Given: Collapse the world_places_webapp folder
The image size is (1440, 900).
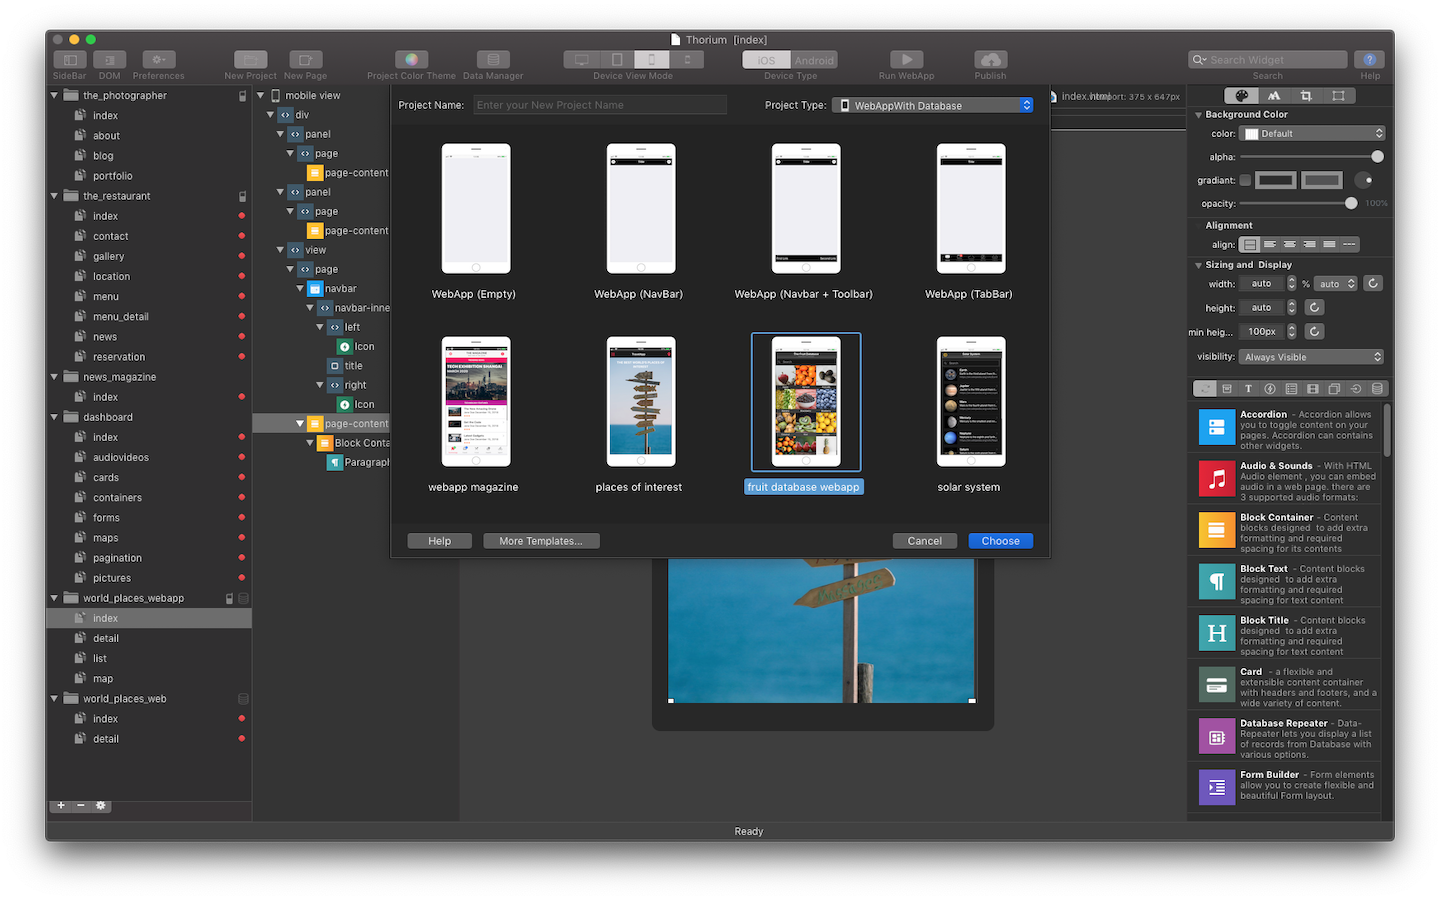Looking at the screenshot, I should (55, 598).
